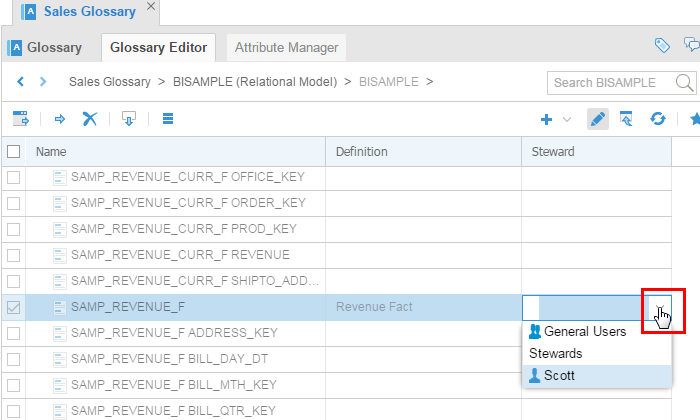The width and height of the screenshot is (700, 420).
Task: Click the export download icon
Action: 129,119
